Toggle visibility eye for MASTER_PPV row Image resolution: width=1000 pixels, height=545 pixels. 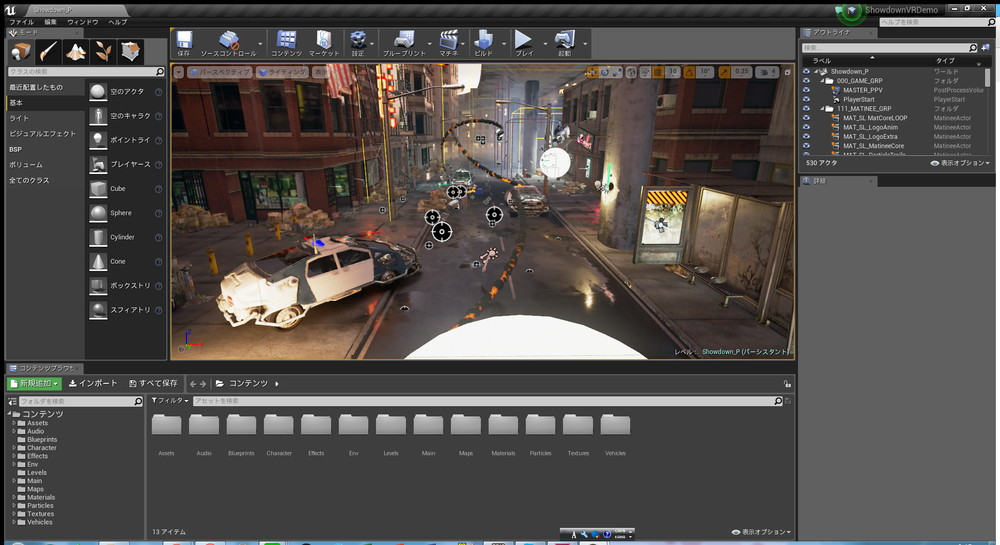(806, 90)
